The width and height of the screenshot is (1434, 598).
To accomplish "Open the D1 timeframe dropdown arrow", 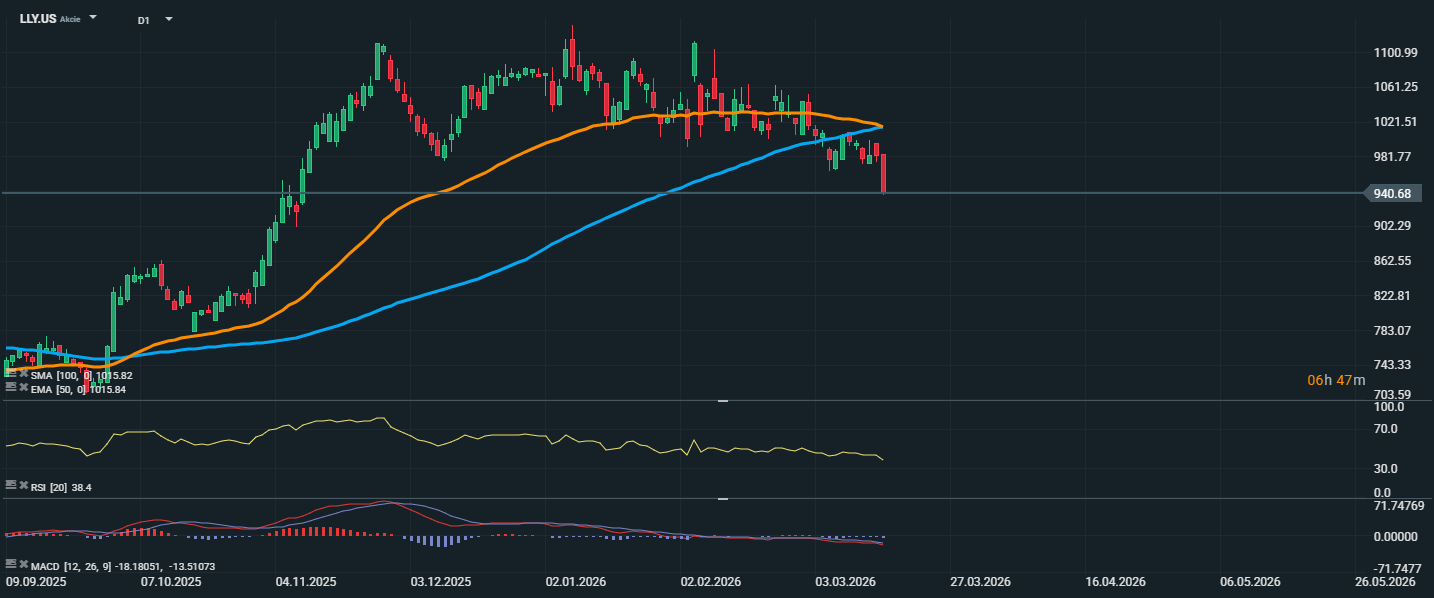I will (168, 19).
